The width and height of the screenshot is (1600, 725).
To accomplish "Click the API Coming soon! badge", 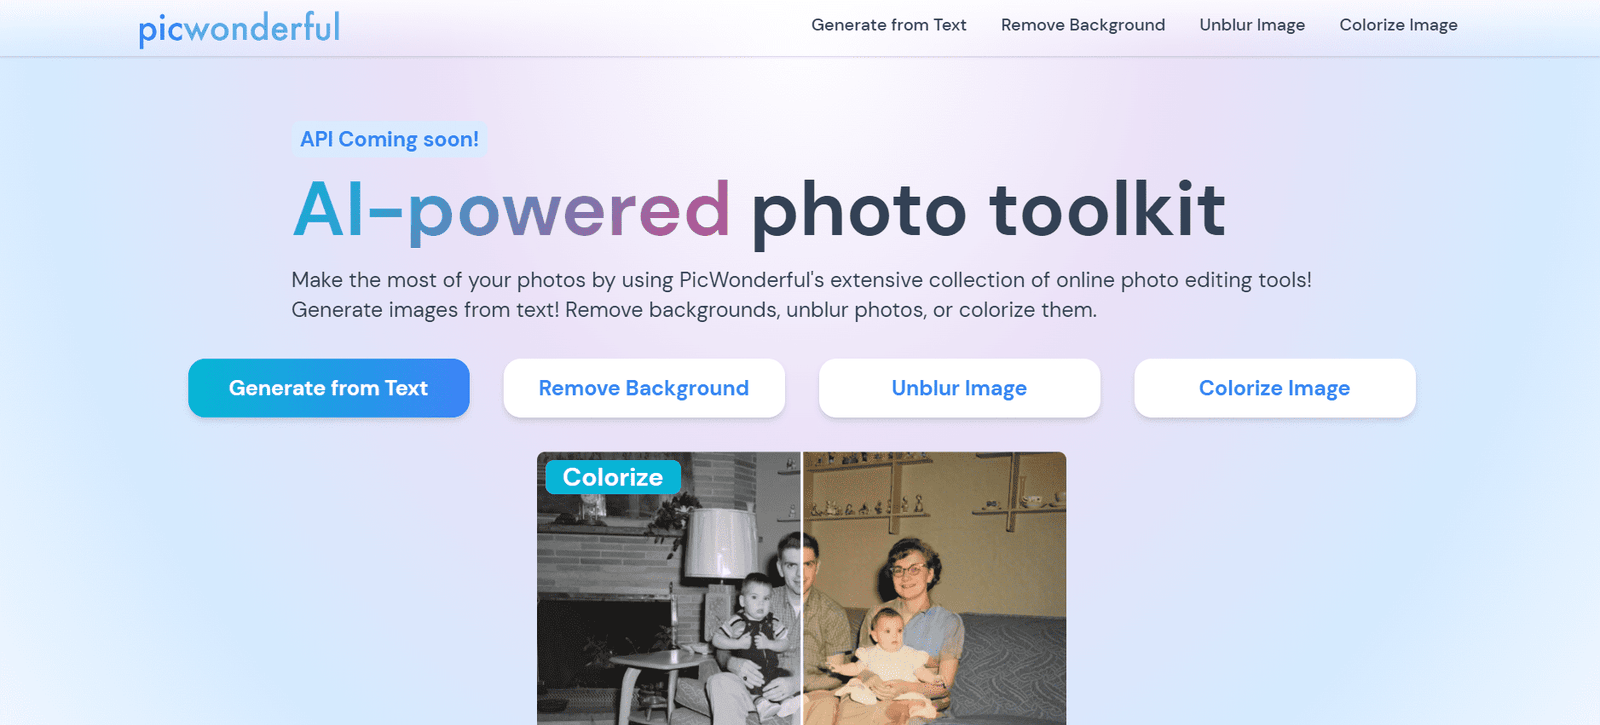I will coord(389,139).
